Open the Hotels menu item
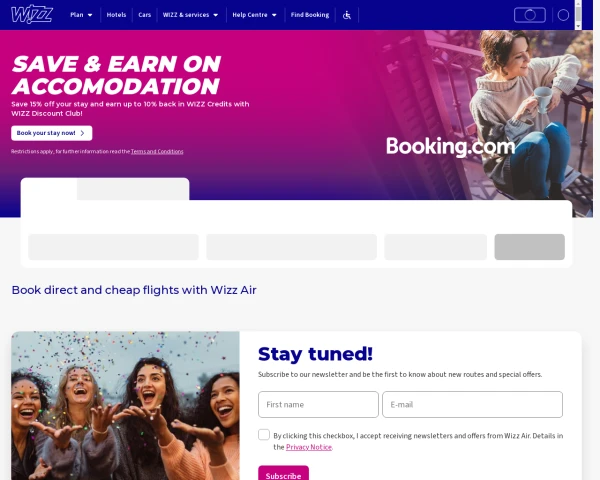This screenshot has width=600, height=480. [x=116, y=15]
